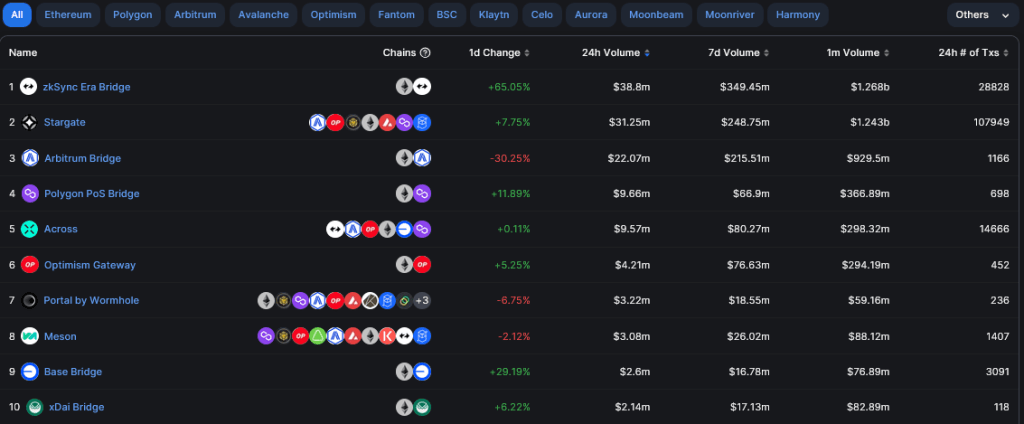Sort table by 24h Volume column
Image resolution: width=1024 pixels, height=424 pixels.
tap(615, 52)
